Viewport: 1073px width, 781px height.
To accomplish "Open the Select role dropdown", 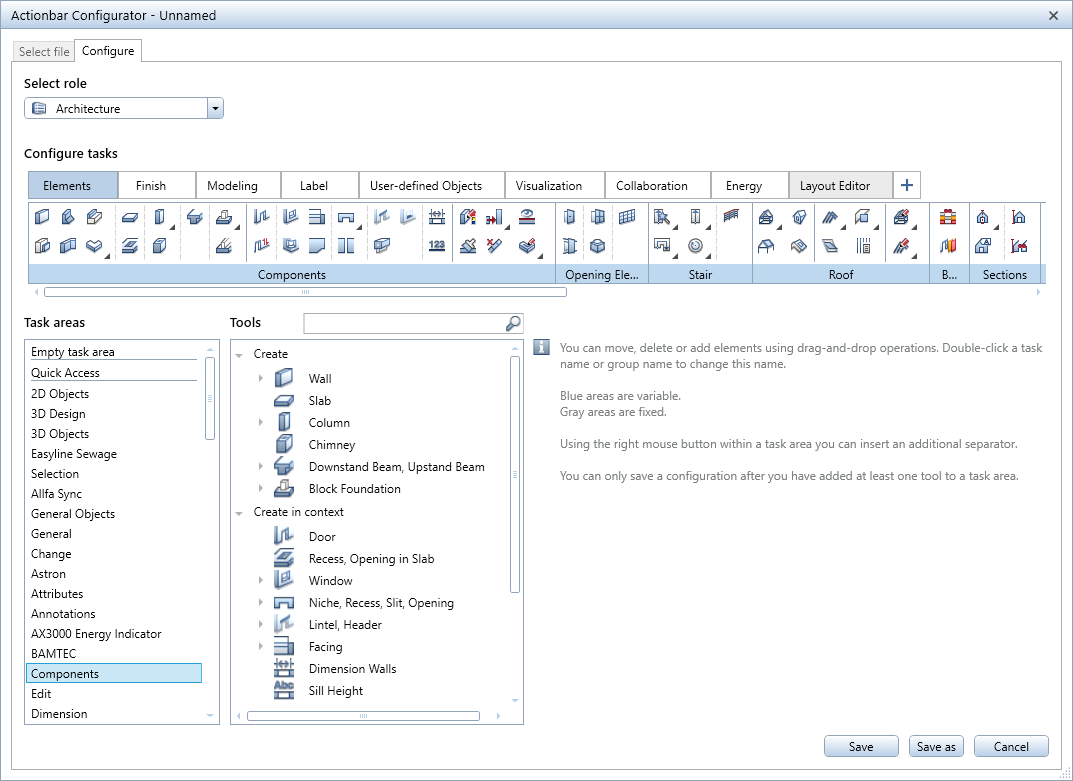I will 215,109.
